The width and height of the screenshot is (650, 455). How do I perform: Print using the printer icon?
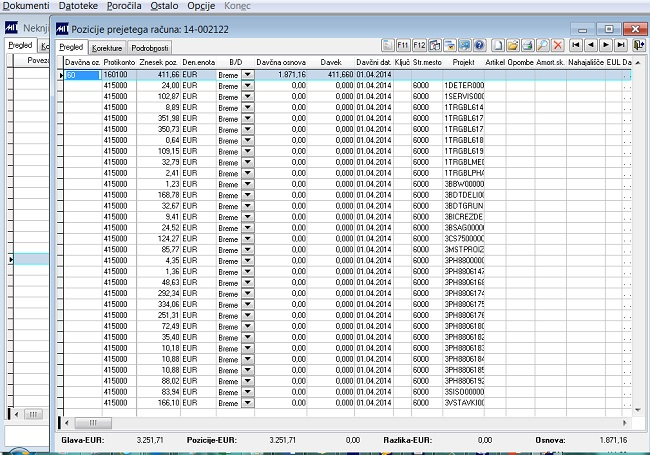(x=526, y=45)
